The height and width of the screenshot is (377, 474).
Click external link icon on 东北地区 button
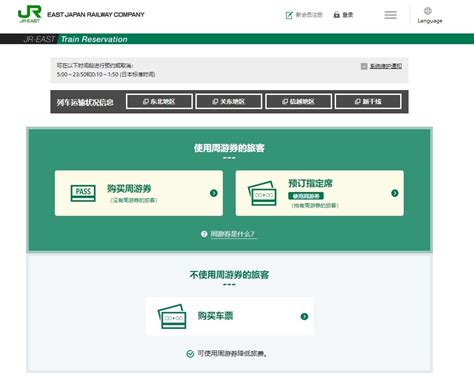(146, 102)
